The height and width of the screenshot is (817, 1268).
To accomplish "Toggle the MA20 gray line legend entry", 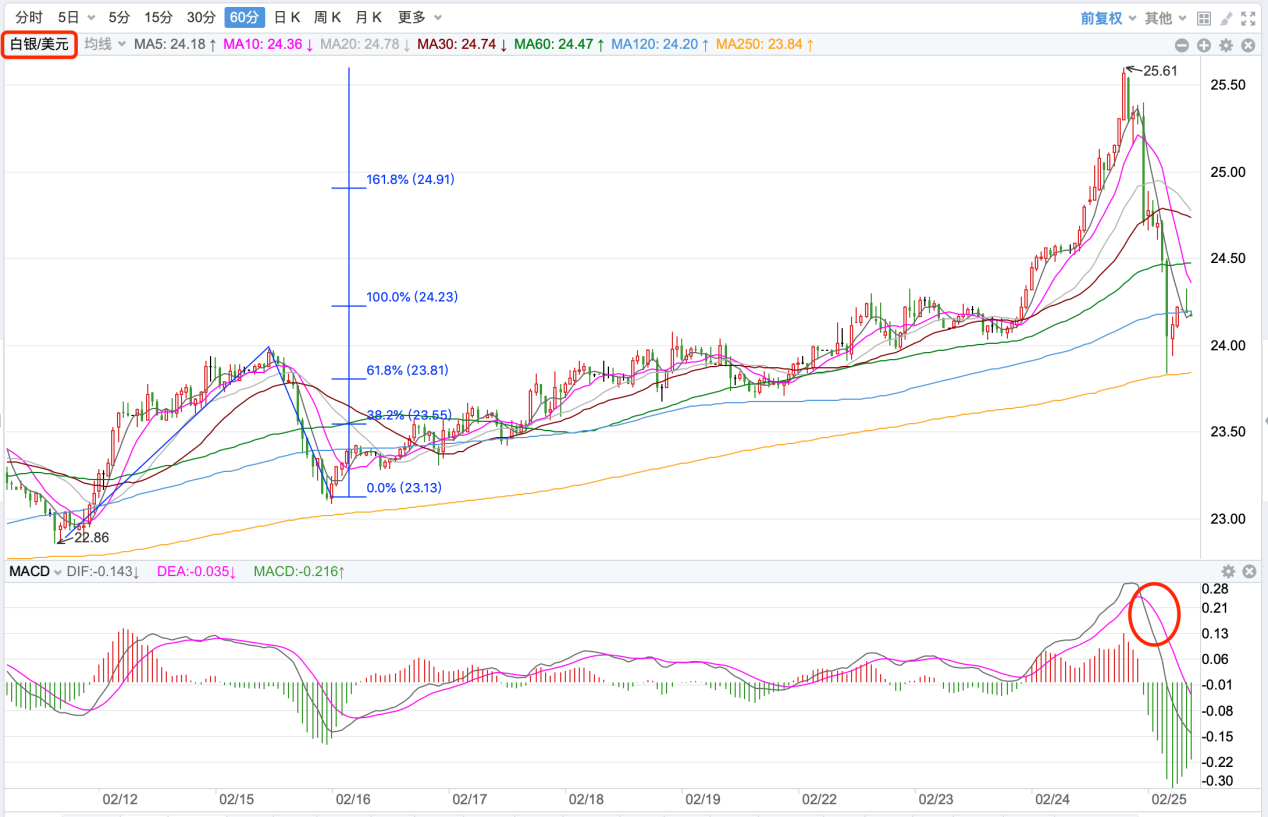I will point(365,45).
